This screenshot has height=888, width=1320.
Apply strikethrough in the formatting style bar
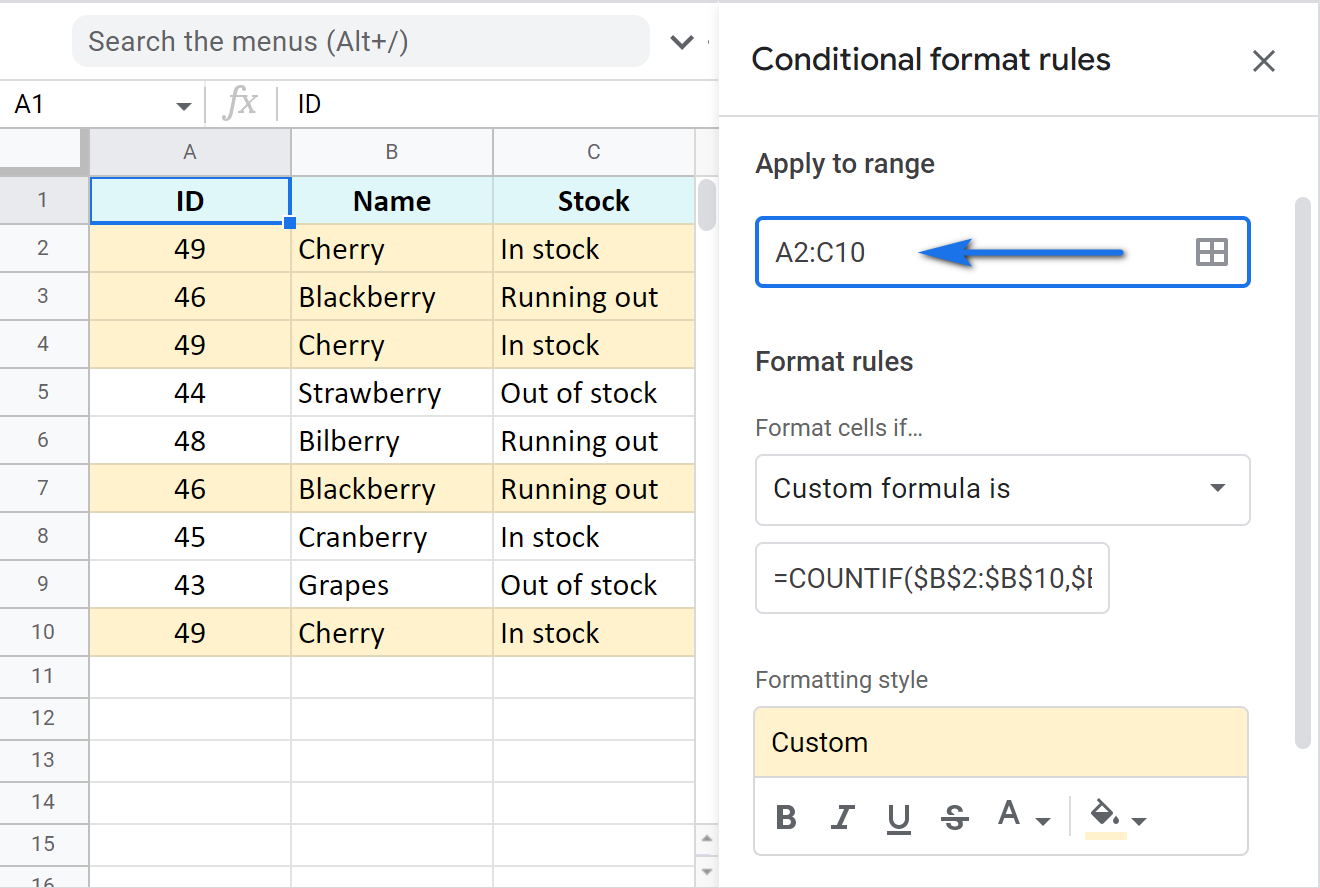pyautogui.click(x=955, y=817)
